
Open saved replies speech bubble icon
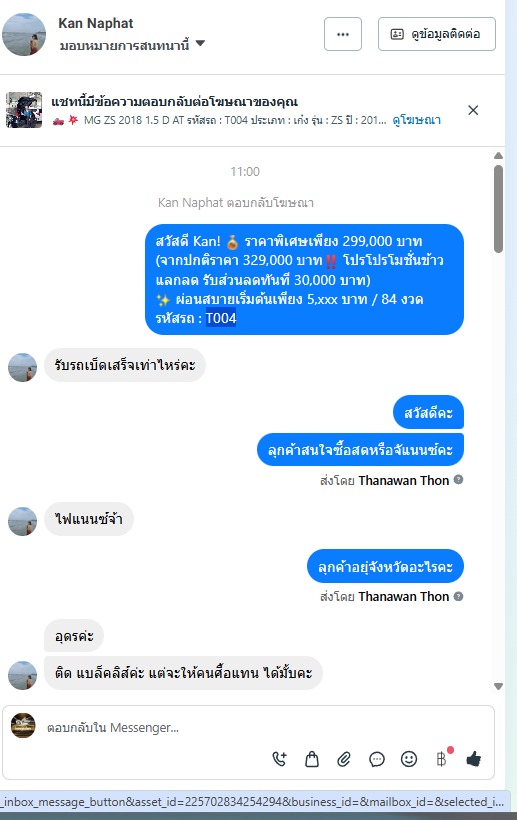[376, 759]
